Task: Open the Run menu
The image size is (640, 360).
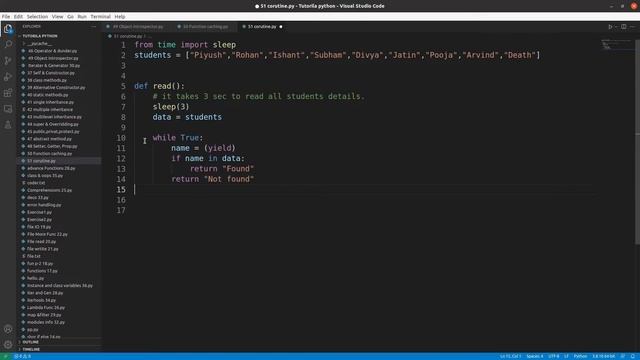Action: 82,17
